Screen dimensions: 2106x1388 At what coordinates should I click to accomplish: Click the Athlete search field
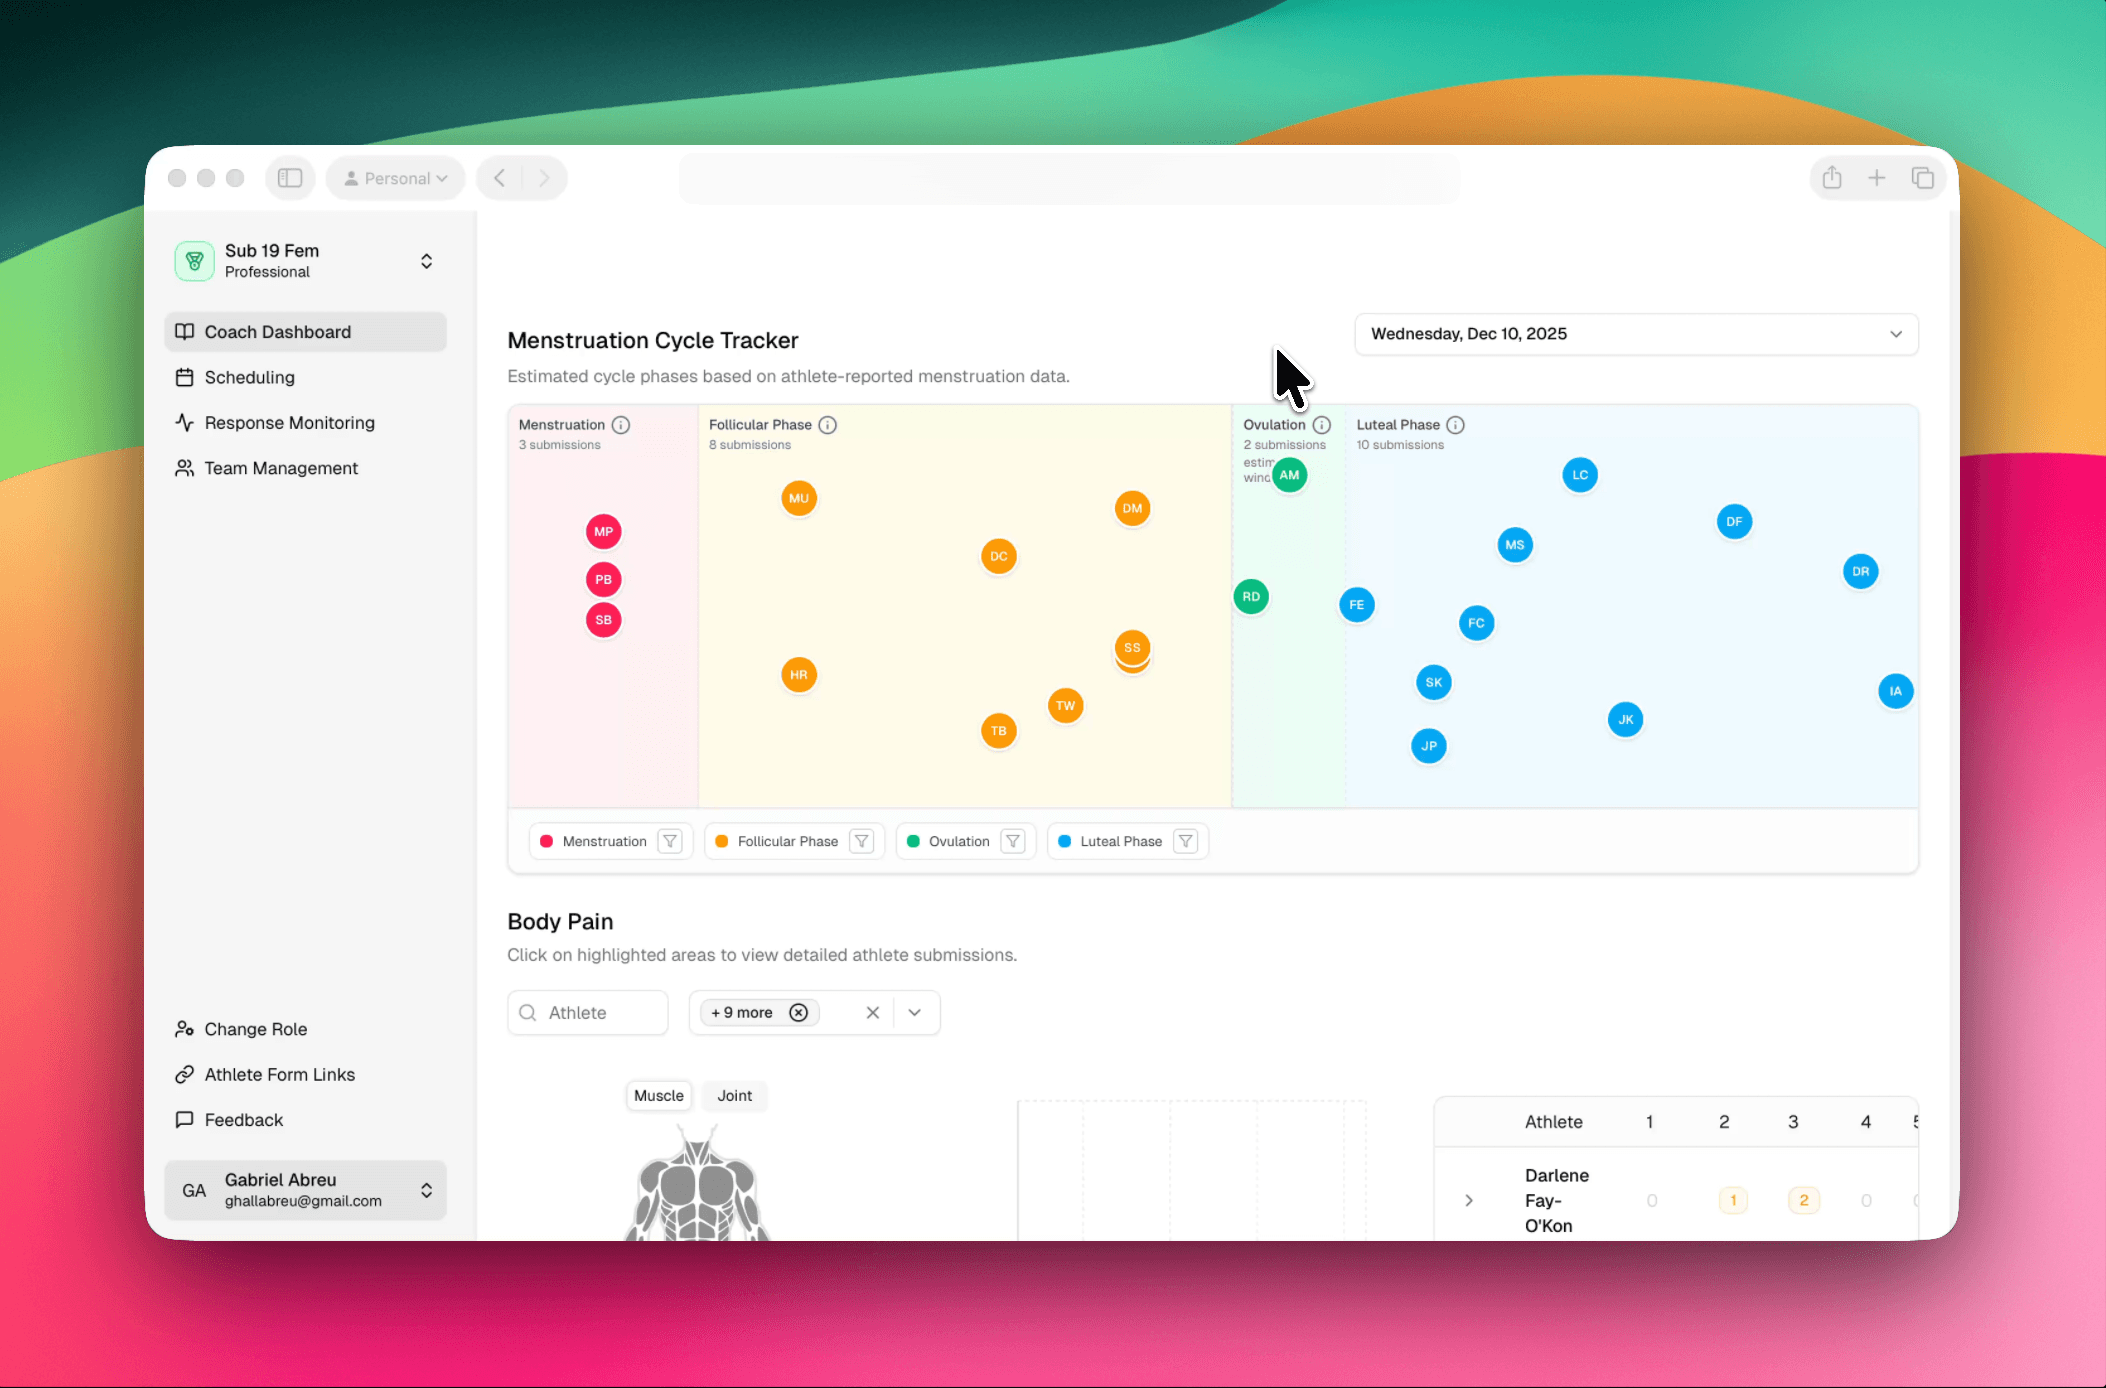tap(588, 1013)
